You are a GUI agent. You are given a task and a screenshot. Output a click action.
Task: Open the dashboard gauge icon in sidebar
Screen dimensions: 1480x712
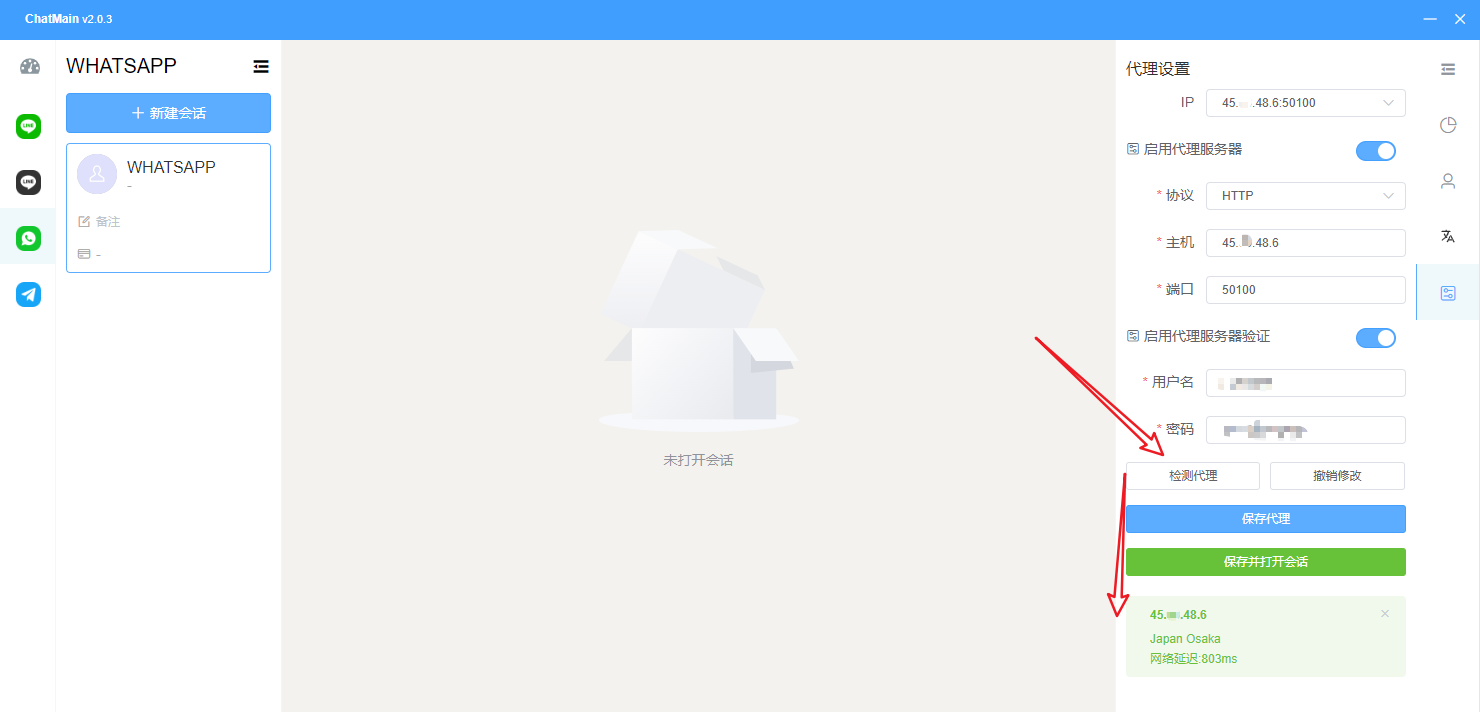[29, 68]
